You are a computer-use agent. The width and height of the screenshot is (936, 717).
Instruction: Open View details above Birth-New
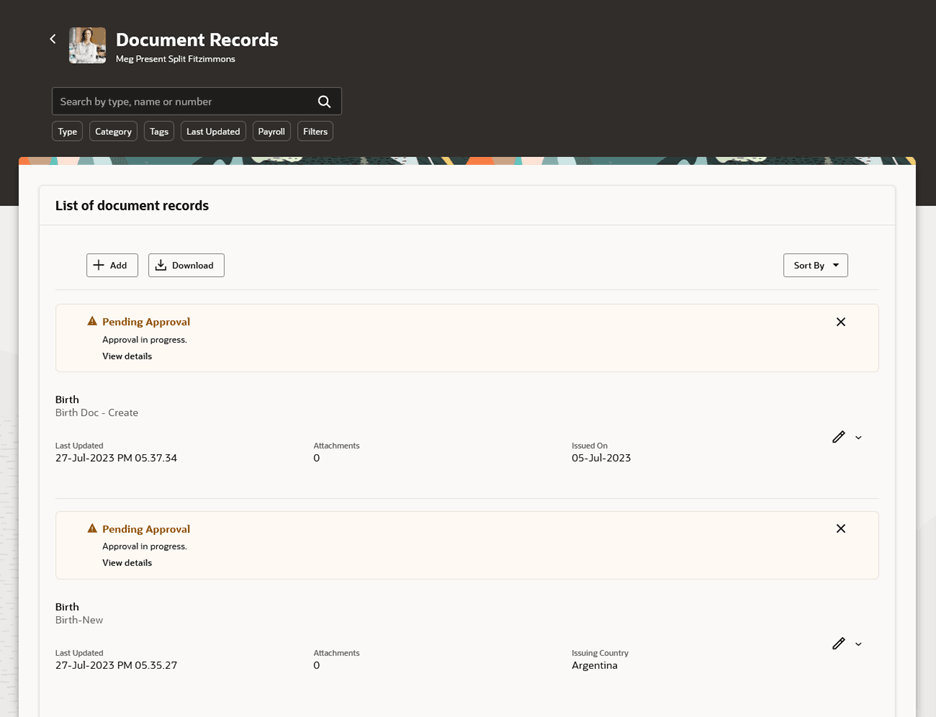click(127, 562)
